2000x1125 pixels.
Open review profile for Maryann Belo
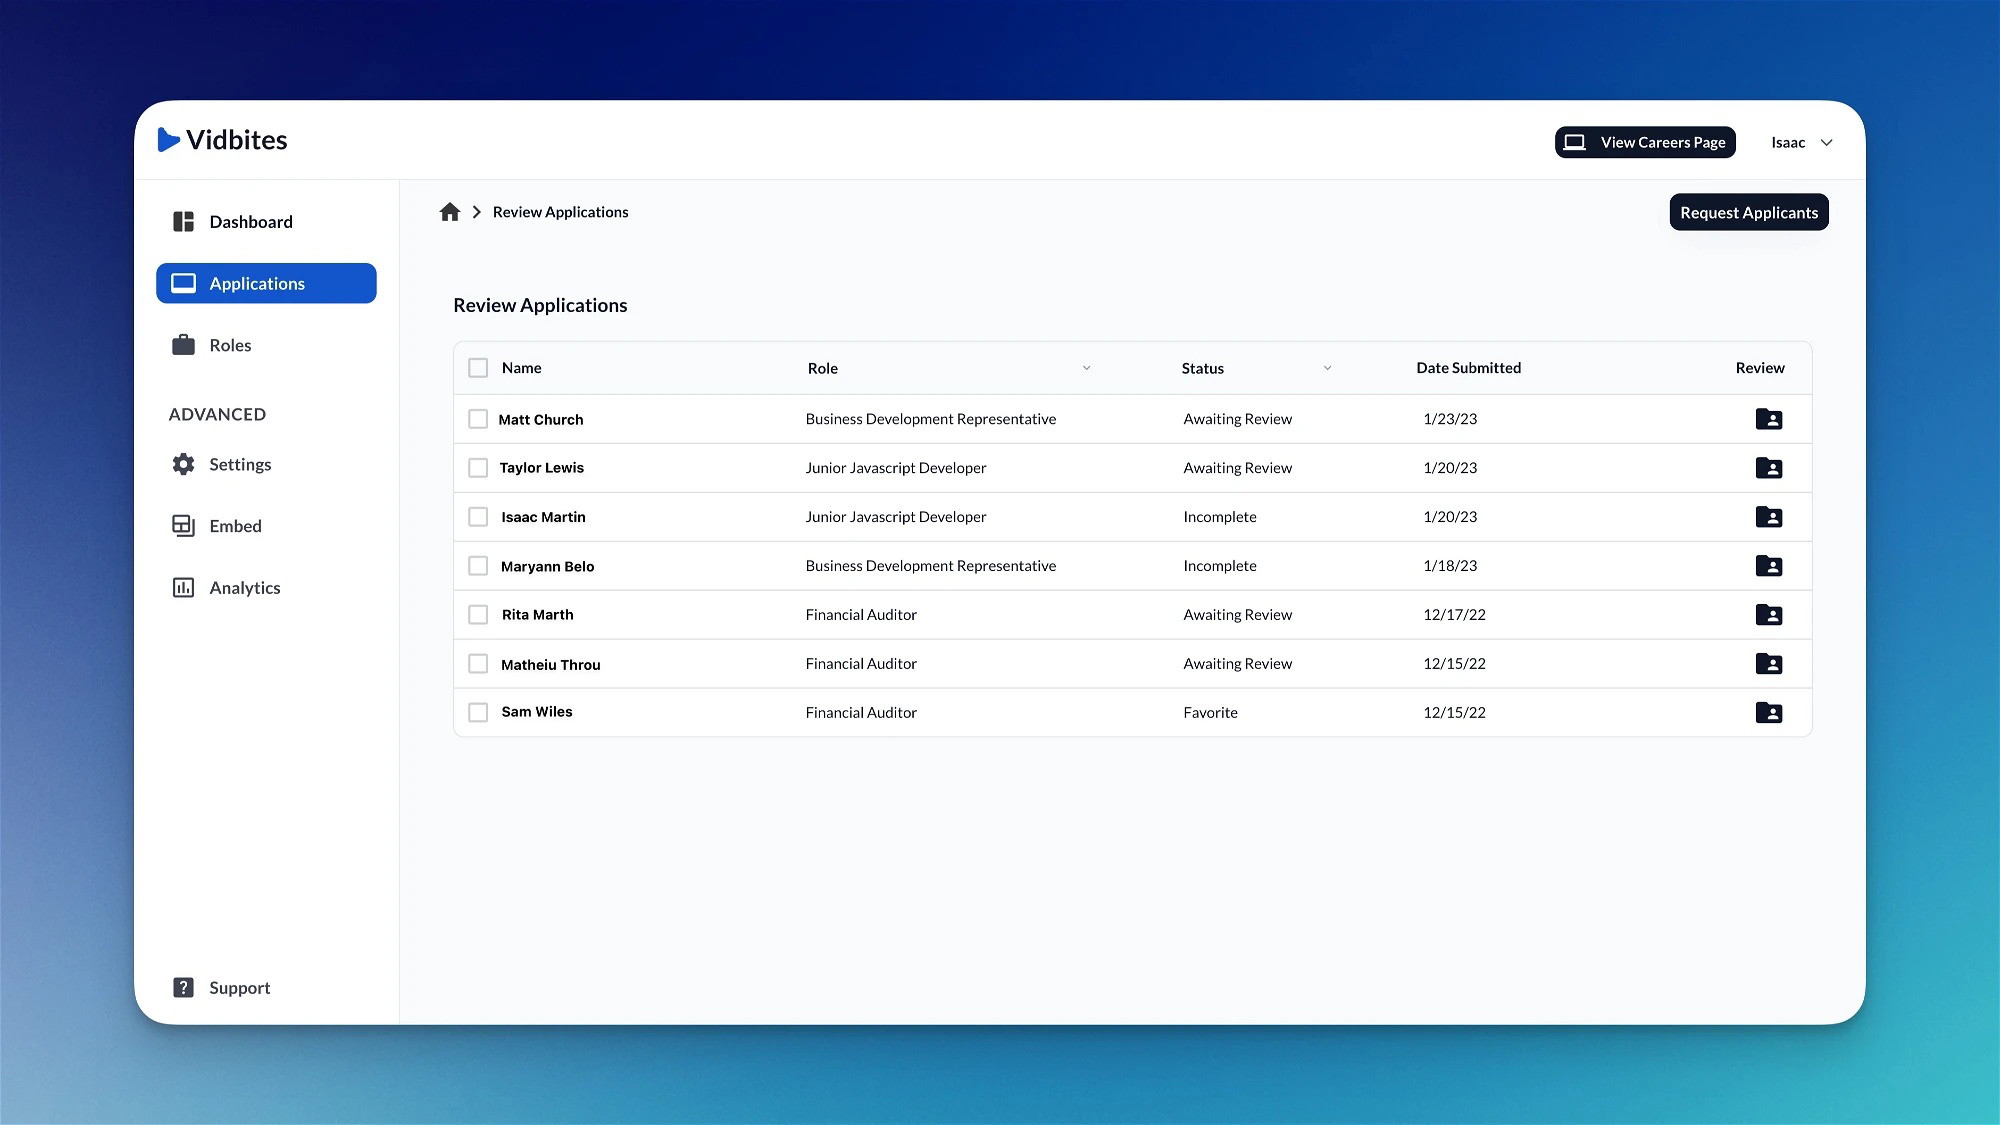1768,565
